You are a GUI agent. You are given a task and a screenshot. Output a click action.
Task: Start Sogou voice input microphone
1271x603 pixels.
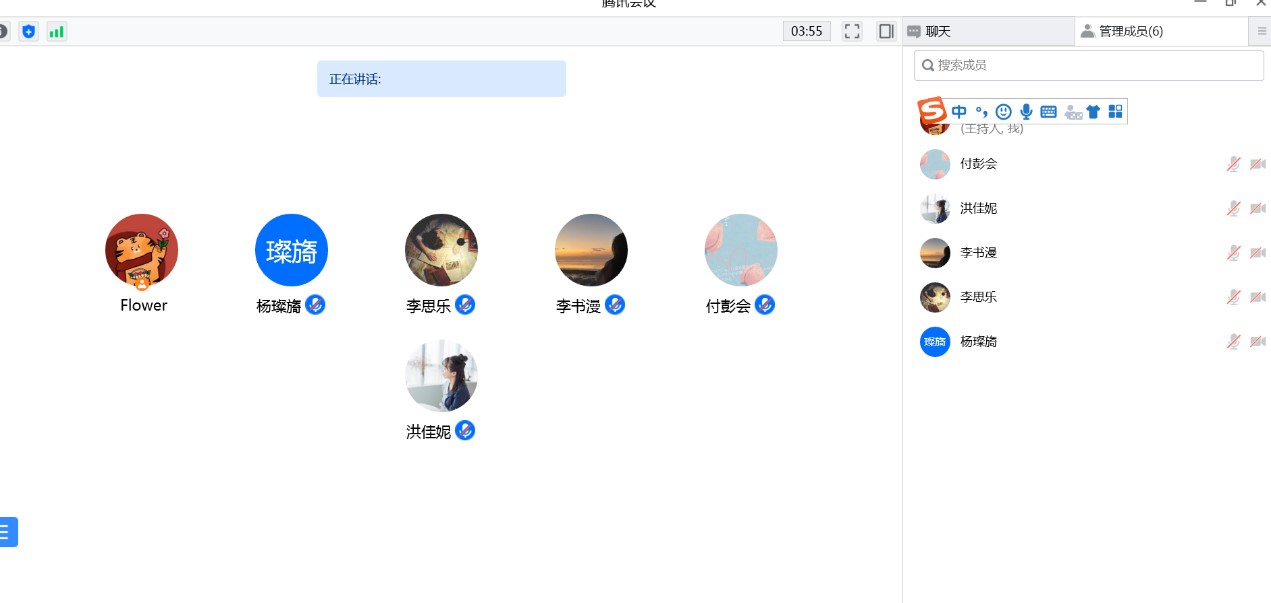click(x=1026, y=112)
